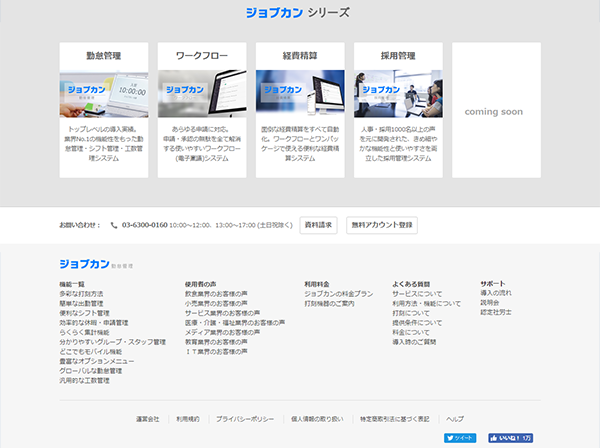The height and width of the screenshot is (448, 600).
Task: Open the メディア業界のお客様の声 link
Action: coord(222,332)
